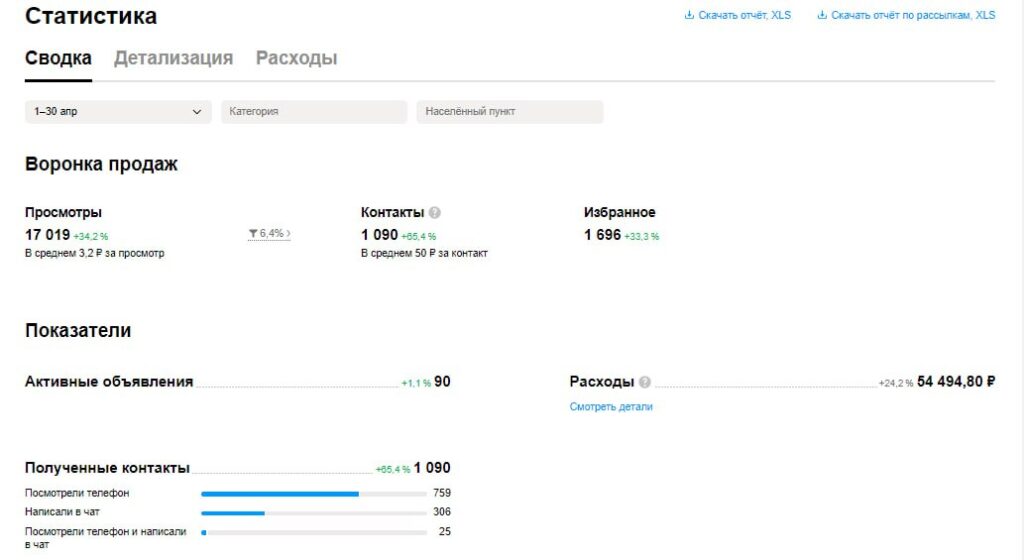Open the Категория filter field
1024x560 pixels.
coord(314,112)
